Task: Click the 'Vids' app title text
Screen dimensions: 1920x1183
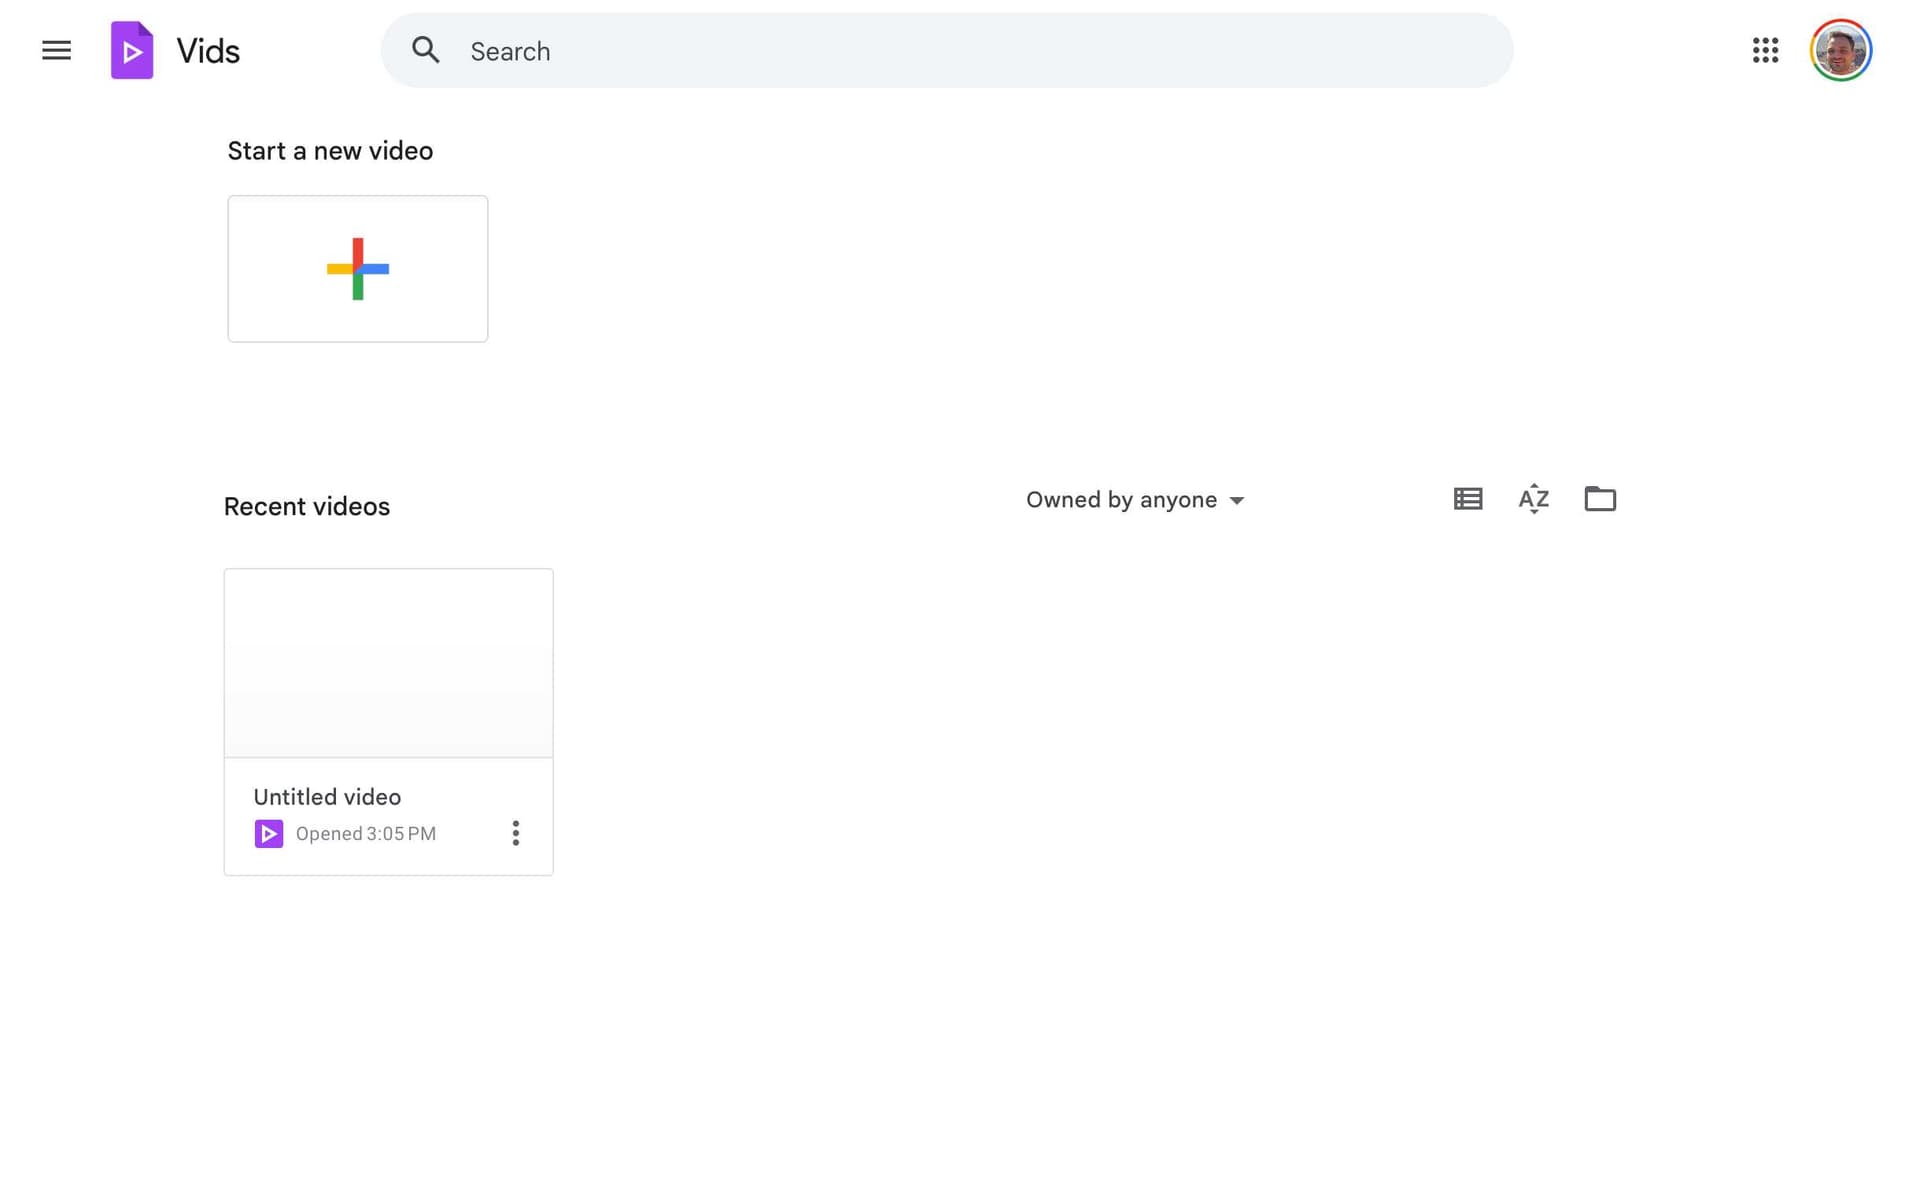Action: tap(208, 51)
